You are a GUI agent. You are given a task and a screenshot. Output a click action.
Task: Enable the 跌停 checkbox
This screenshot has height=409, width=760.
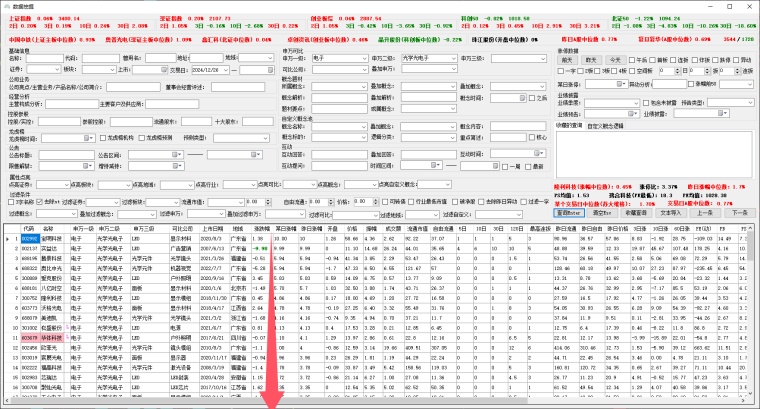point(715,60)
